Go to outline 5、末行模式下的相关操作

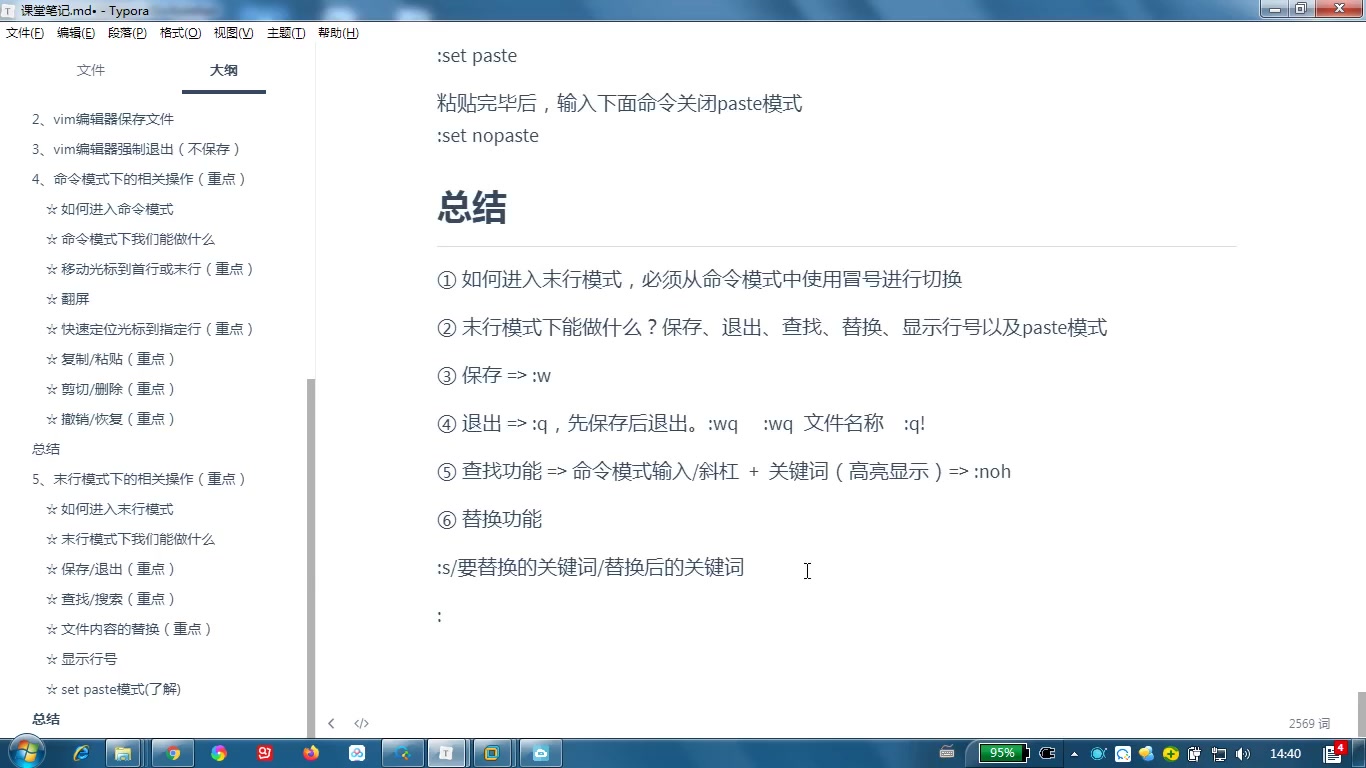[139, 479]
